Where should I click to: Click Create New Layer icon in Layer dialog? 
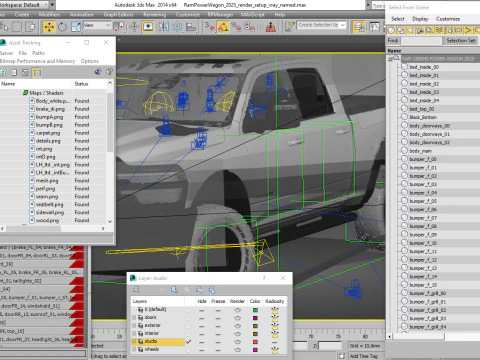tap(136, 290)
